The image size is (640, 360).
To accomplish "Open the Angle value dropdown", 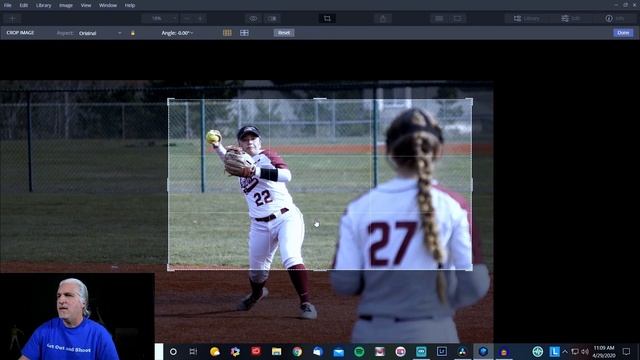I will point(177,33).
